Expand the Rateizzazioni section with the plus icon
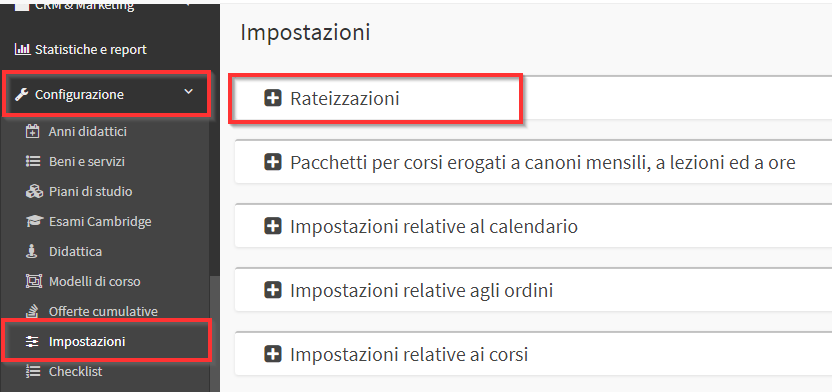The image size is (832, 392). pos(273,99)
